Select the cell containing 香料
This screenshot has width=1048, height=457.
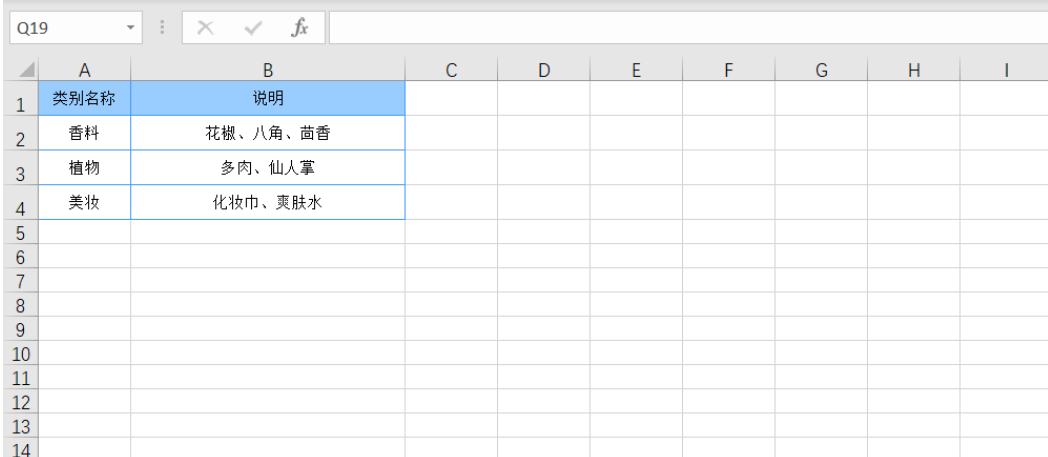85,133
